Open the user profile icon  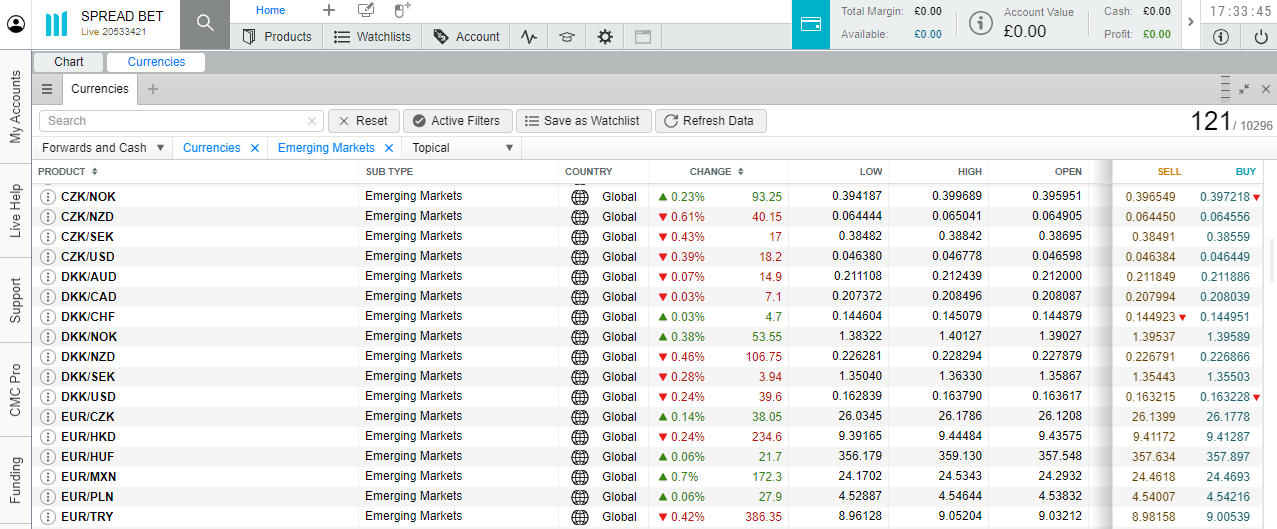(16, 23)
